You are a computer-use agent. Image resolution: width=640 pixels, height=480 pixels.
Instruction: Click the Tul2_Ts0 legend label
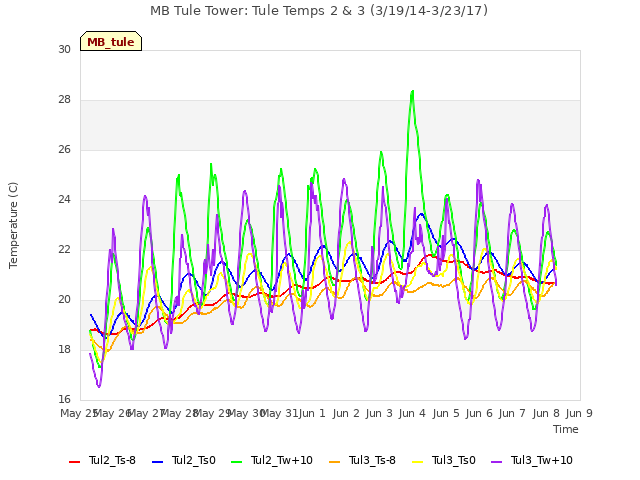[193, 460]
